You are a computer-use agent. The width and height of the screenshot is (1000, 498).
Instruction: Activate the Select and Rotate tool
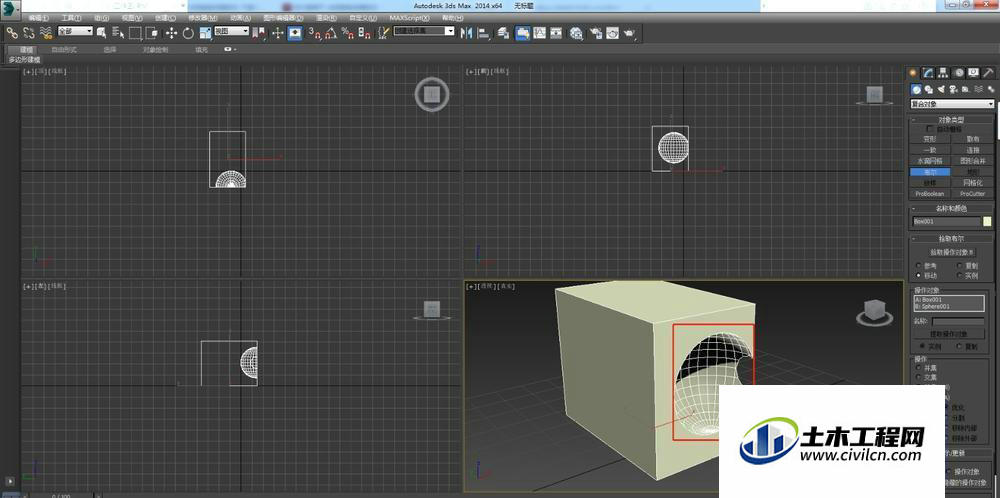pos(188,33)
